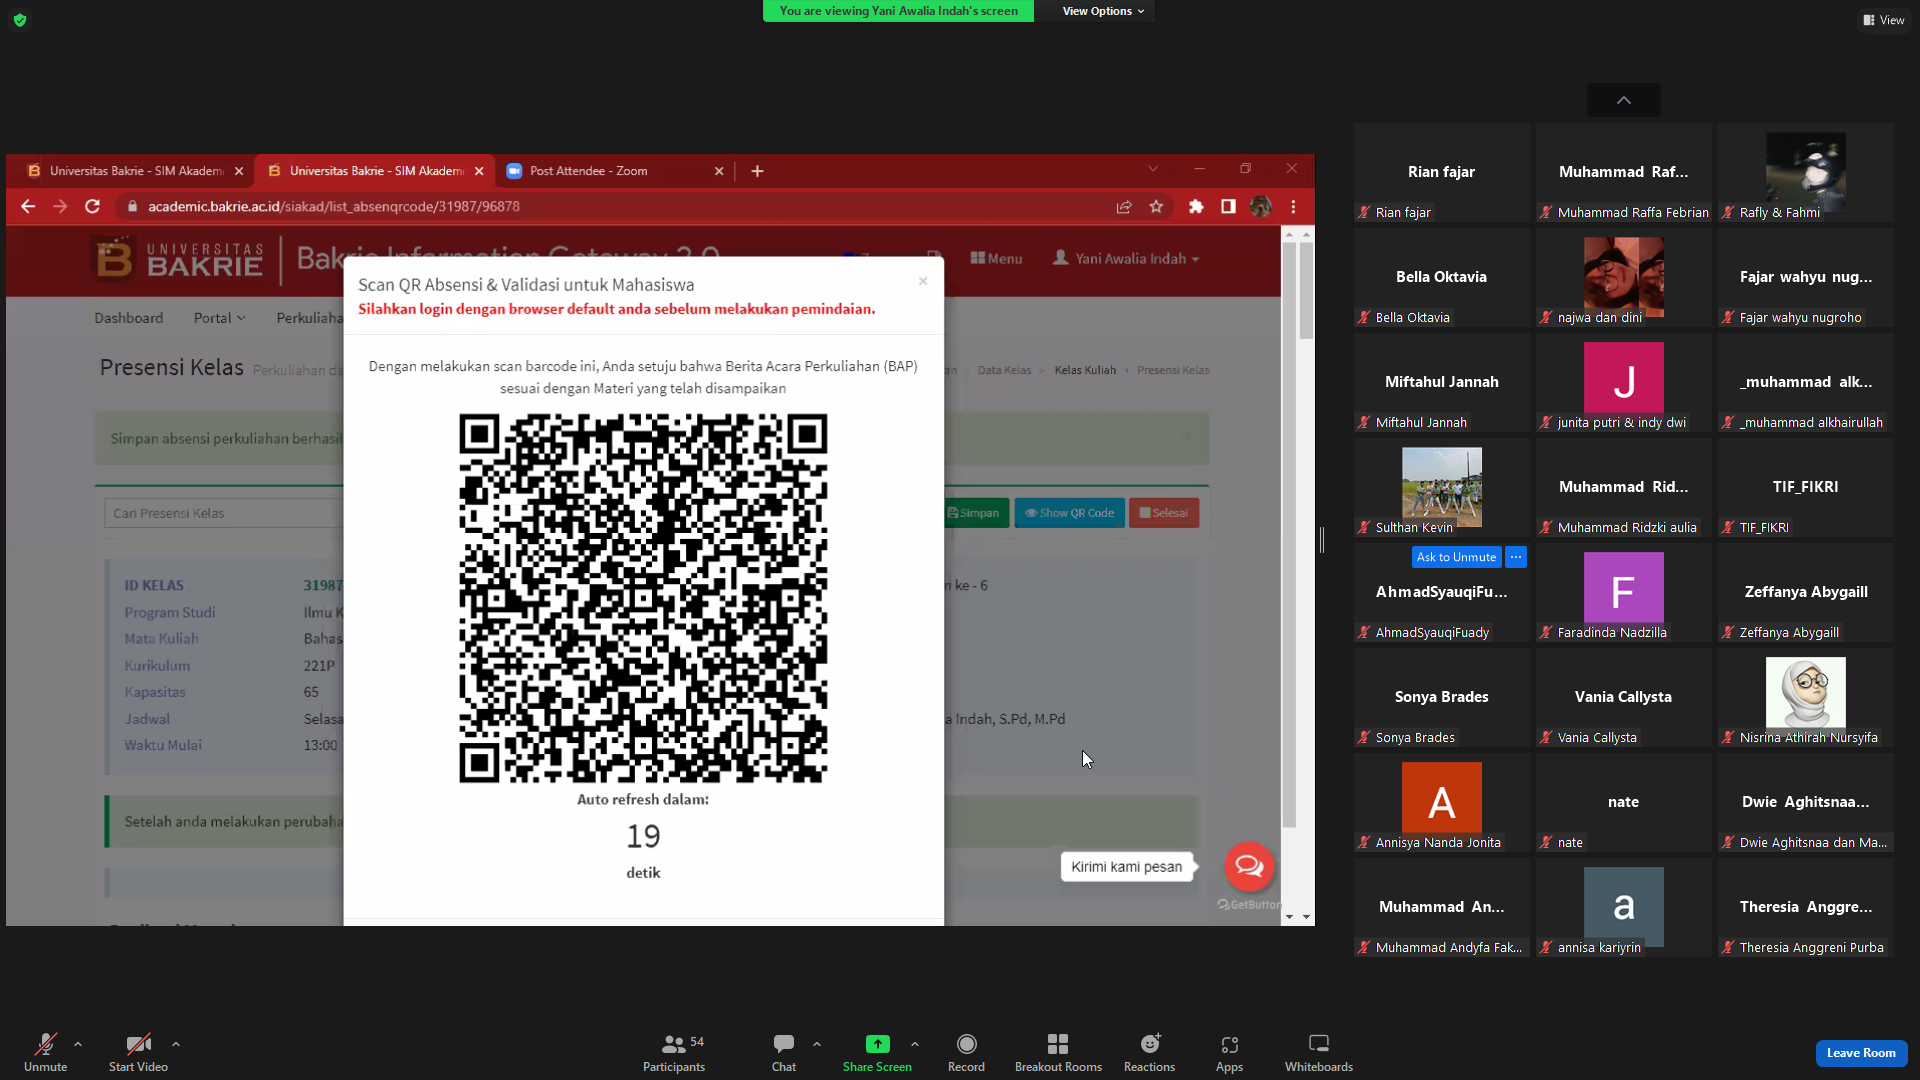Viewport: 1920px width, 1080px height.
Task: Open a new browser tab
Action: 757,171
